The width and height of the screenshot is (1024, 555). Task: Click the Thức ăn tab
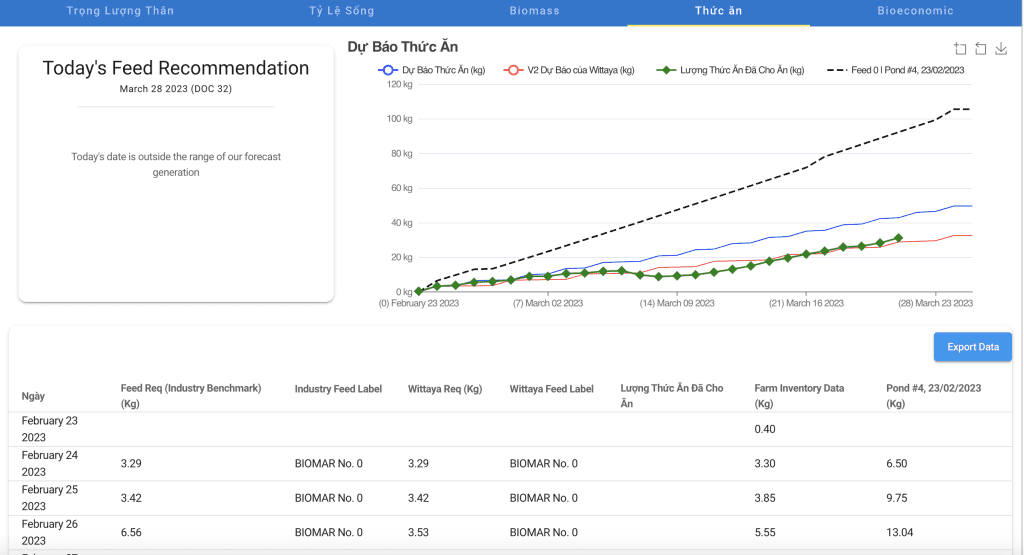718,11
